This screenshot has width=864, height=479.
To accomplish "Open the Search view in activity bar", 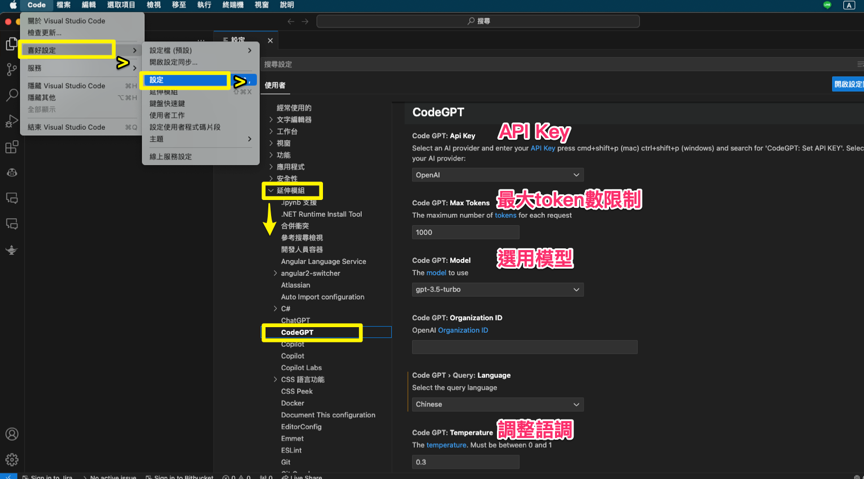I will pos(12,95).
